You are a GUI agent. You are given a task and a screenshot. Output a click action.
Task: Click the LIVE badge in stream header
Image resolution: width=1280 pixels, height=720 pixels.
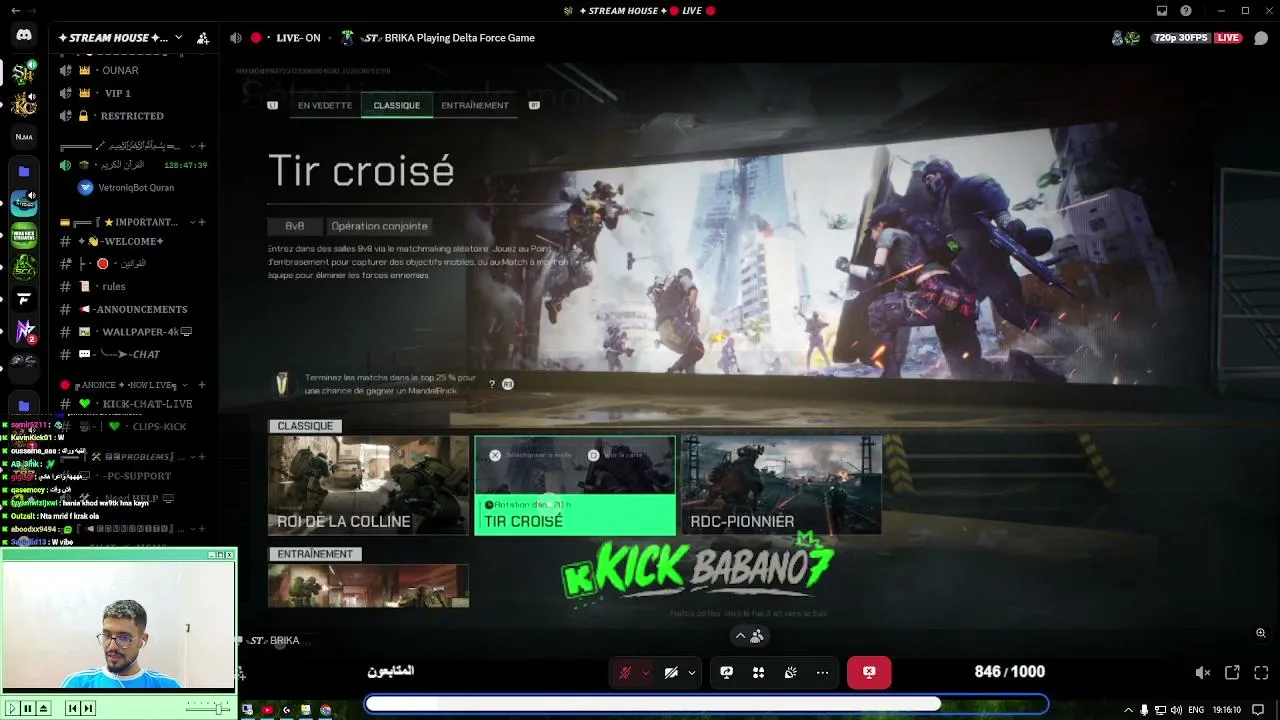[x=1228, y=38]
